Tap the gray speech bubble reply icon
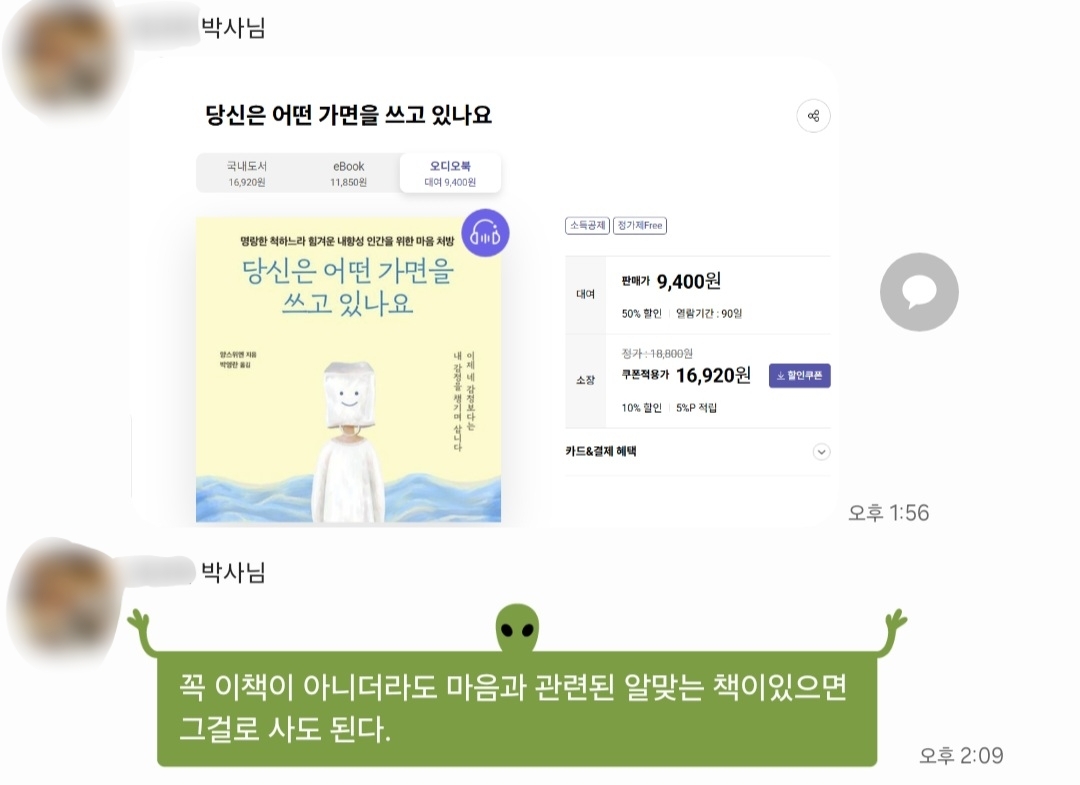Viewport: 1080px width, 785px height. click(919, 292)
